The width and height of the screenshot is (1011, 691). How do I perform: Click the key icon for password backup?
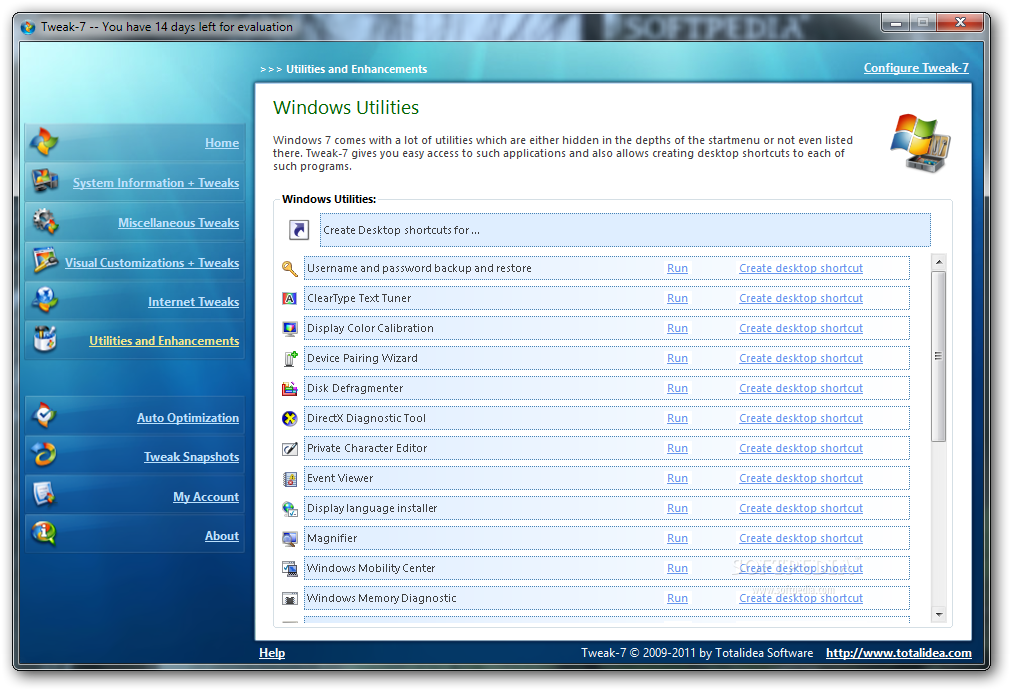click(x=290, y=269)
